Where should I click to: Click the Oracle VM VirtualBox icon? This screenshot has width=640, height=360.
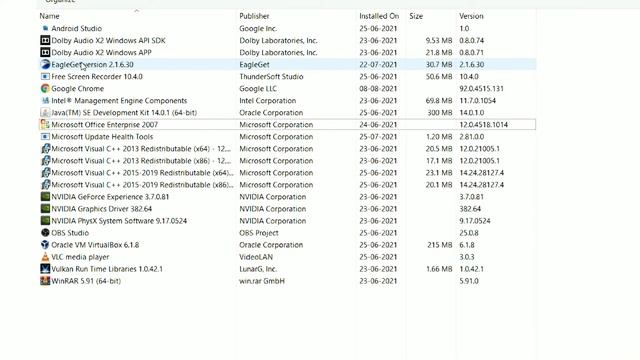point(45,245)
